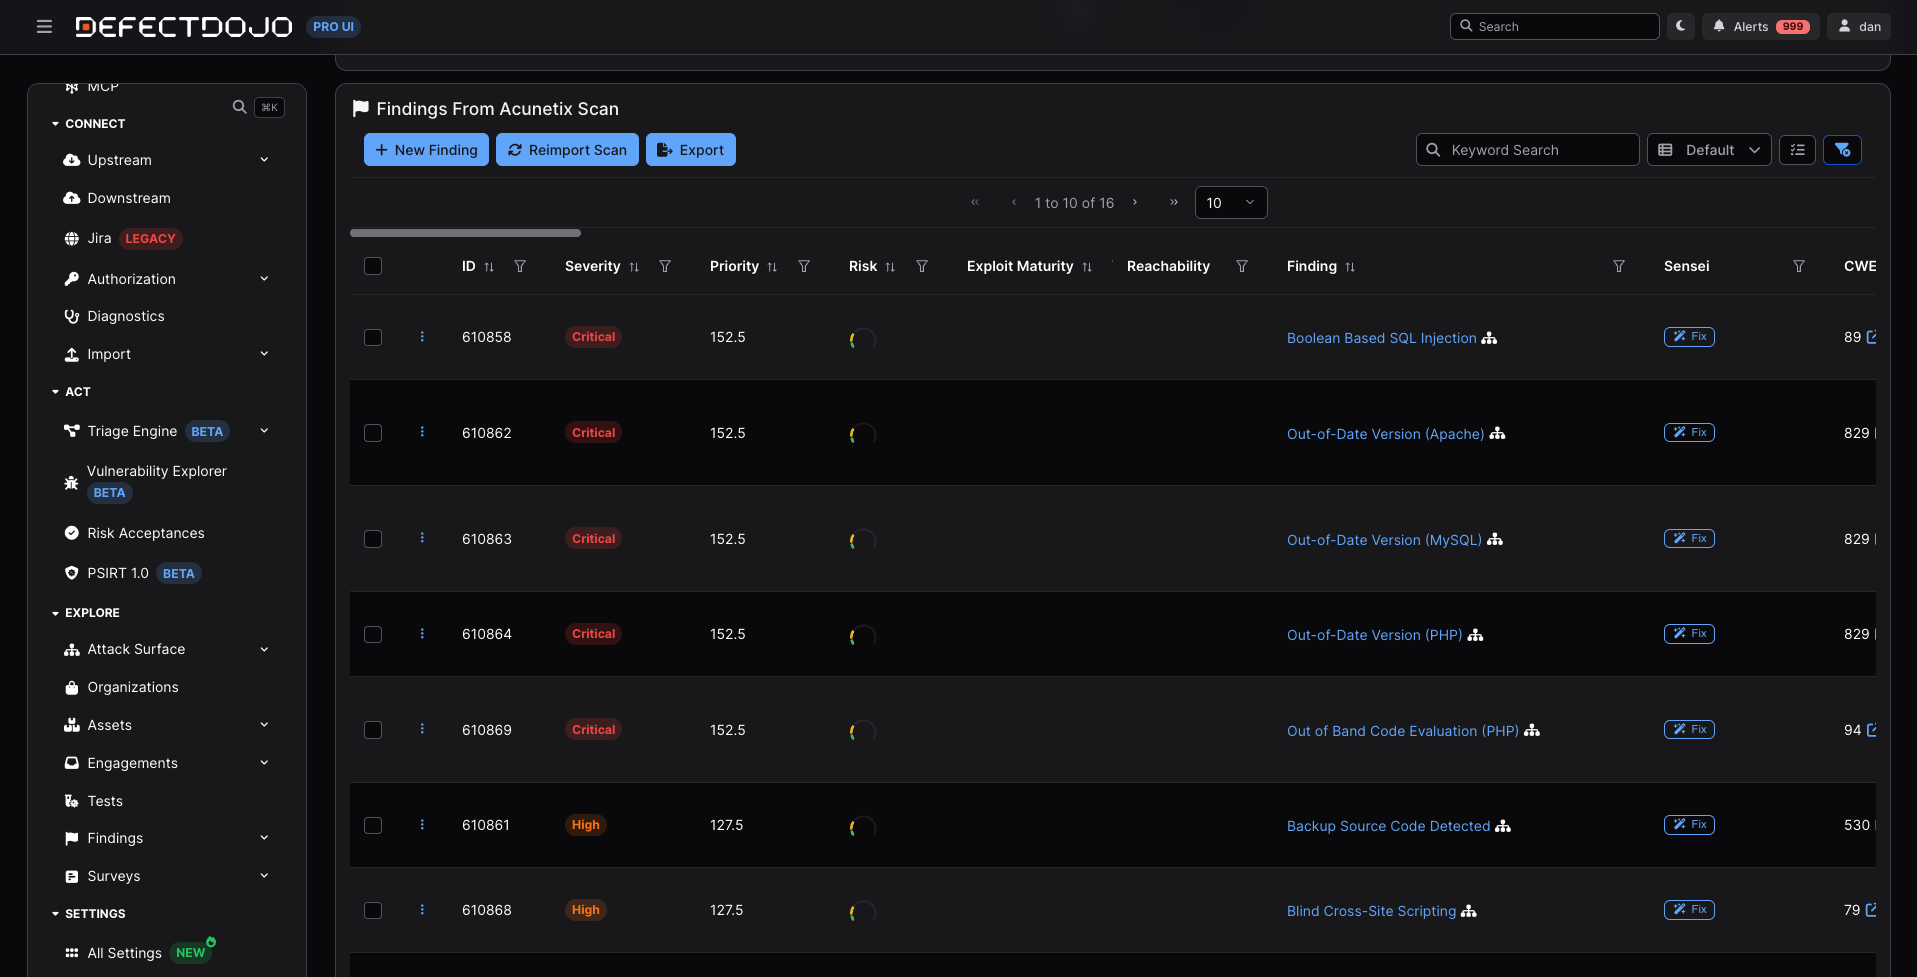This screenshot has width=1917, height=977.
Task: Open the Finding column filter
Action: coord(1619,266)
